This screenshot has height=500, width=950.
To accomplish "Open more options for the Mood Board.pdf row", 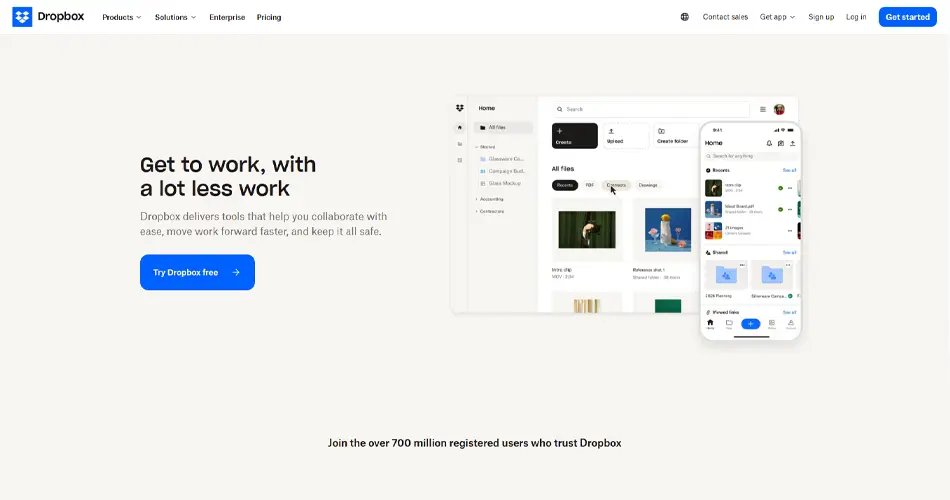I will point(789,209).
